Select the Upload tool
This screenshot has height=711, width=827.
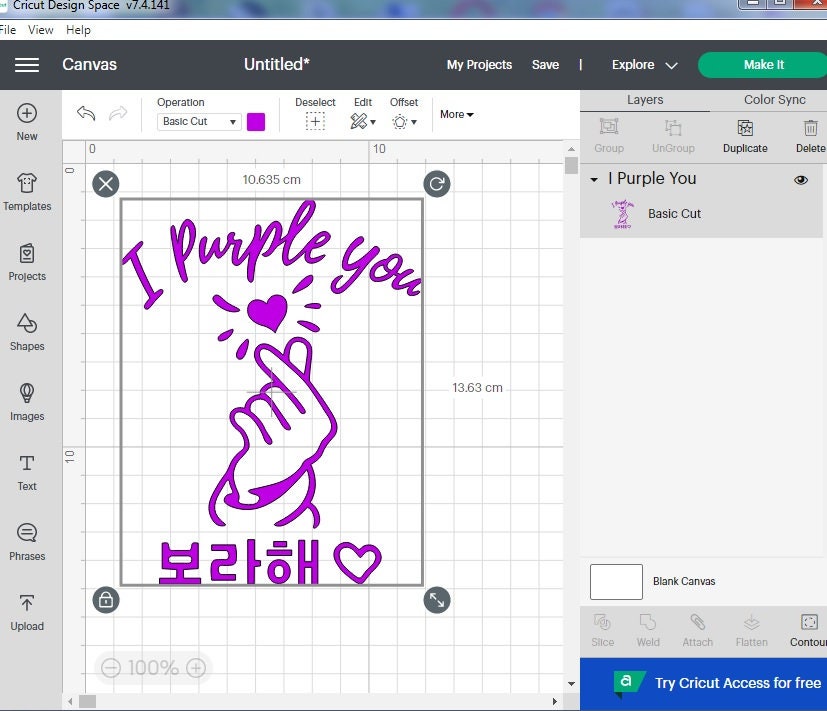coord(27,612)
